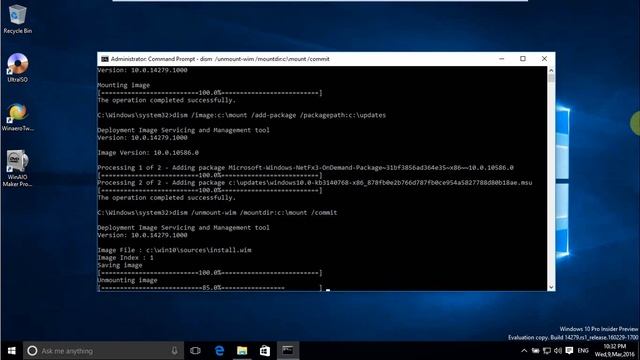Click the console scrollbar up arrow

point(551,70)
